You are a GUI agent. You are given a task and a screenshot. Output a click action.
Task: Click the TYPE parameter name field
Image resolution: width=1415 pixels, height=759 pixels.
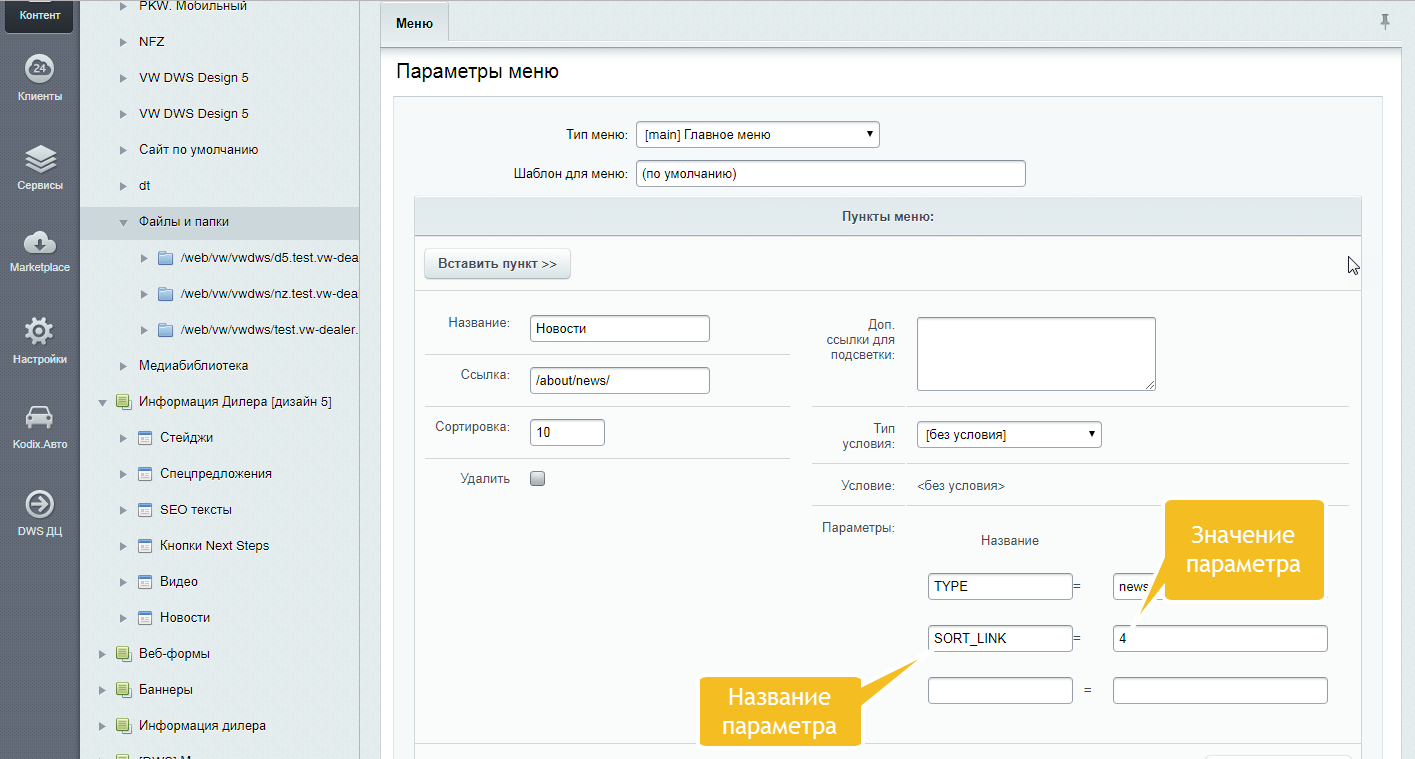coord(1000,586)
